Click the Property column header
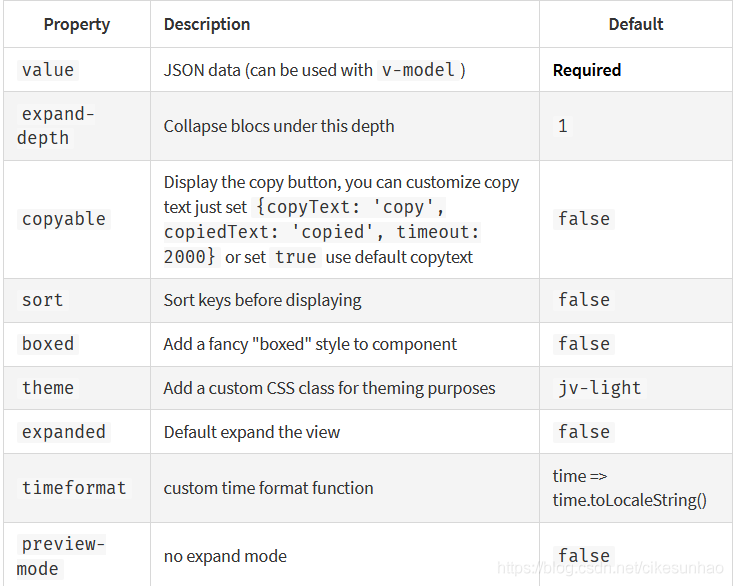This screenshot has width=733, height=586. point(76,24)
